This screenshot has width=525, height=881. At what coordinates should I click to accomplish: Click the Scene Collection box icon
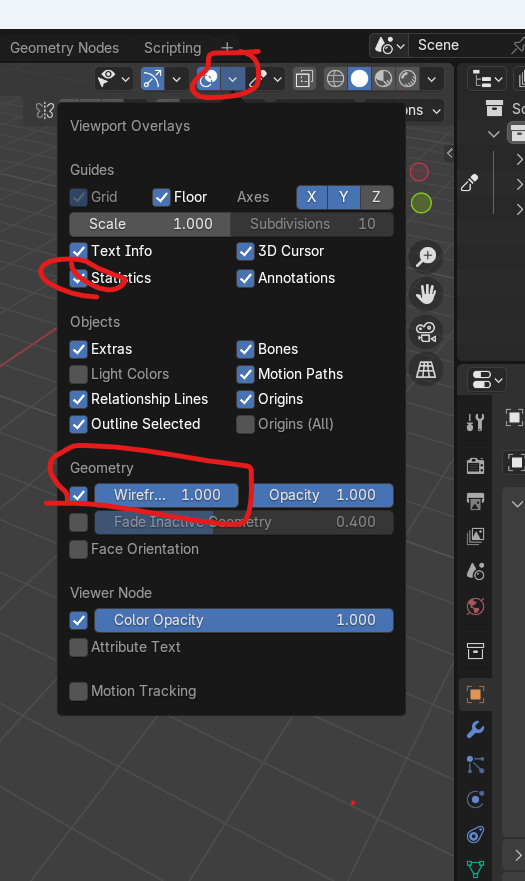(x=494, y=108)
